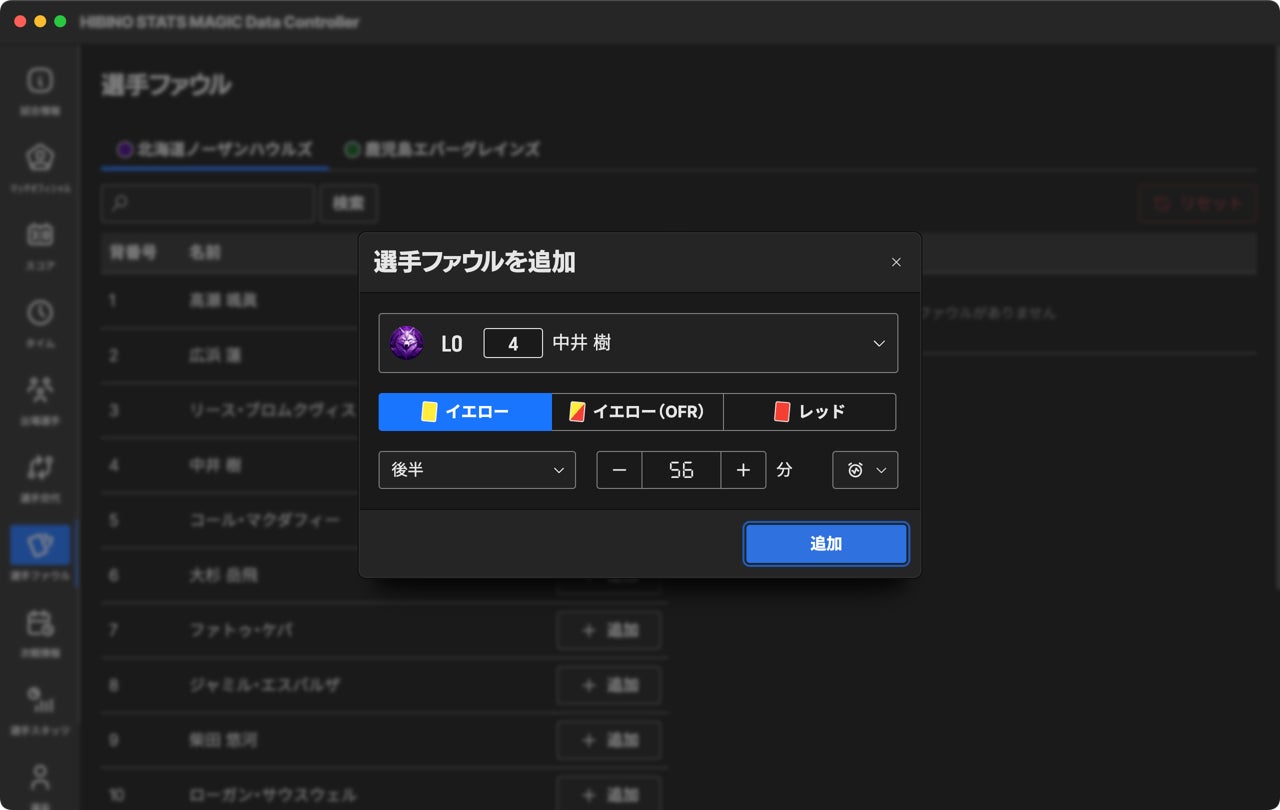Click the blue 追加 button in the dialog

click(x=826, y=544)
